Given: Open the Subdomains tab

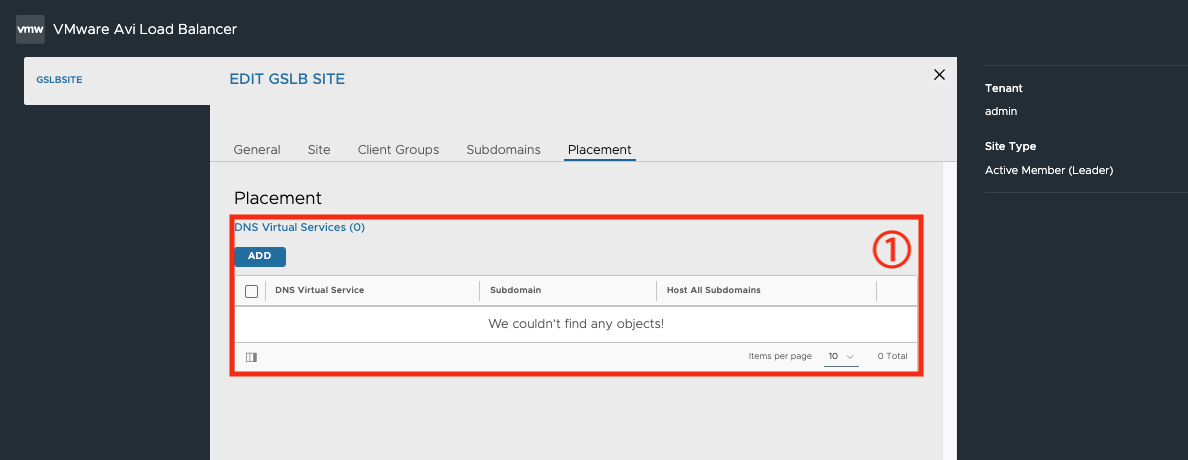Looking at the screenshot, I should pos(504,150).
